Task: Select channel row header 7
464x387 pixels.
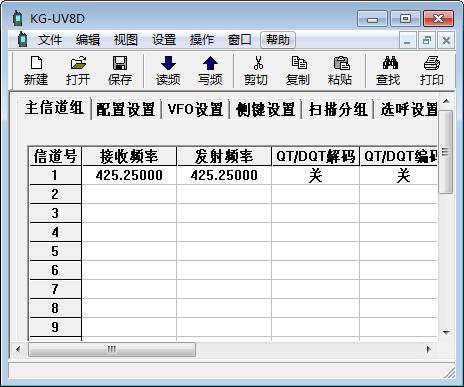Action: (x=55, y=289)
